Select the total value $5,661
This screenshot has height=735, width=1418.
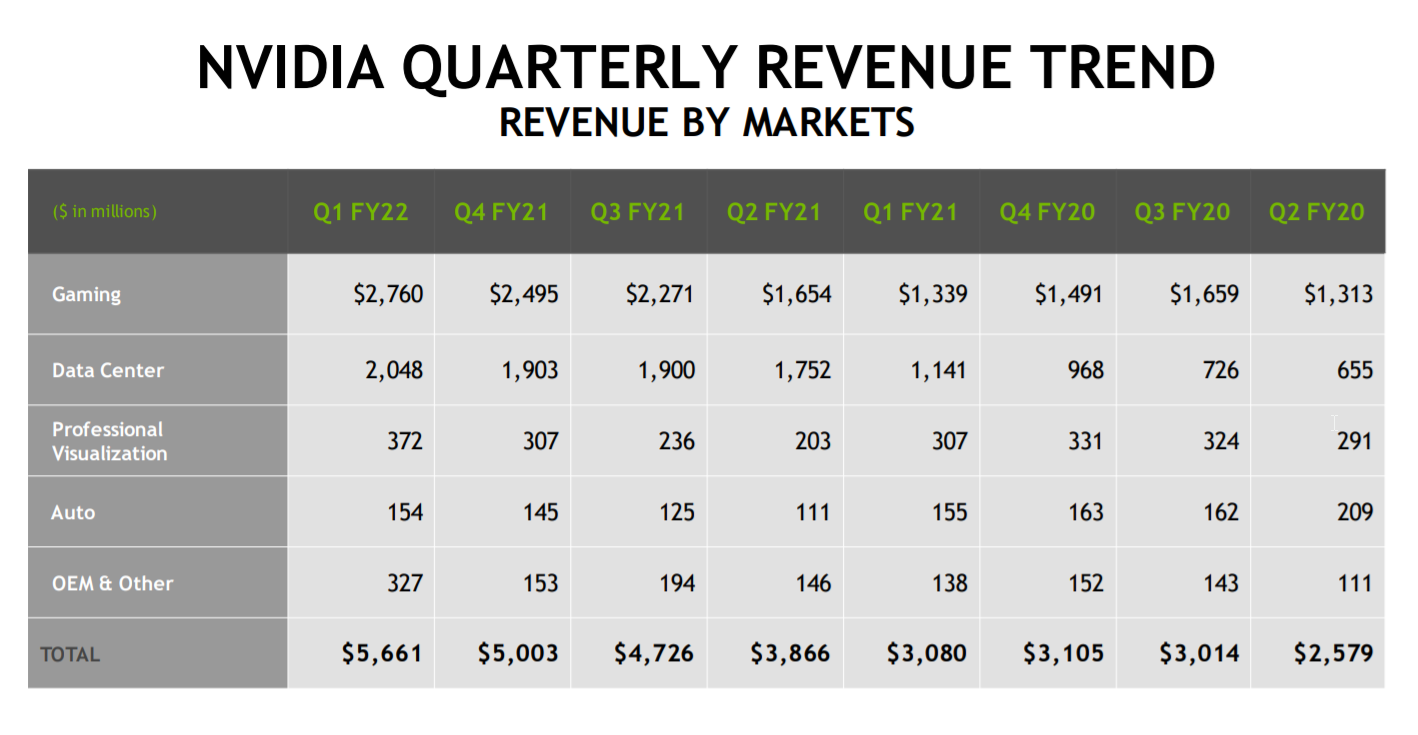tap(381, 654)
